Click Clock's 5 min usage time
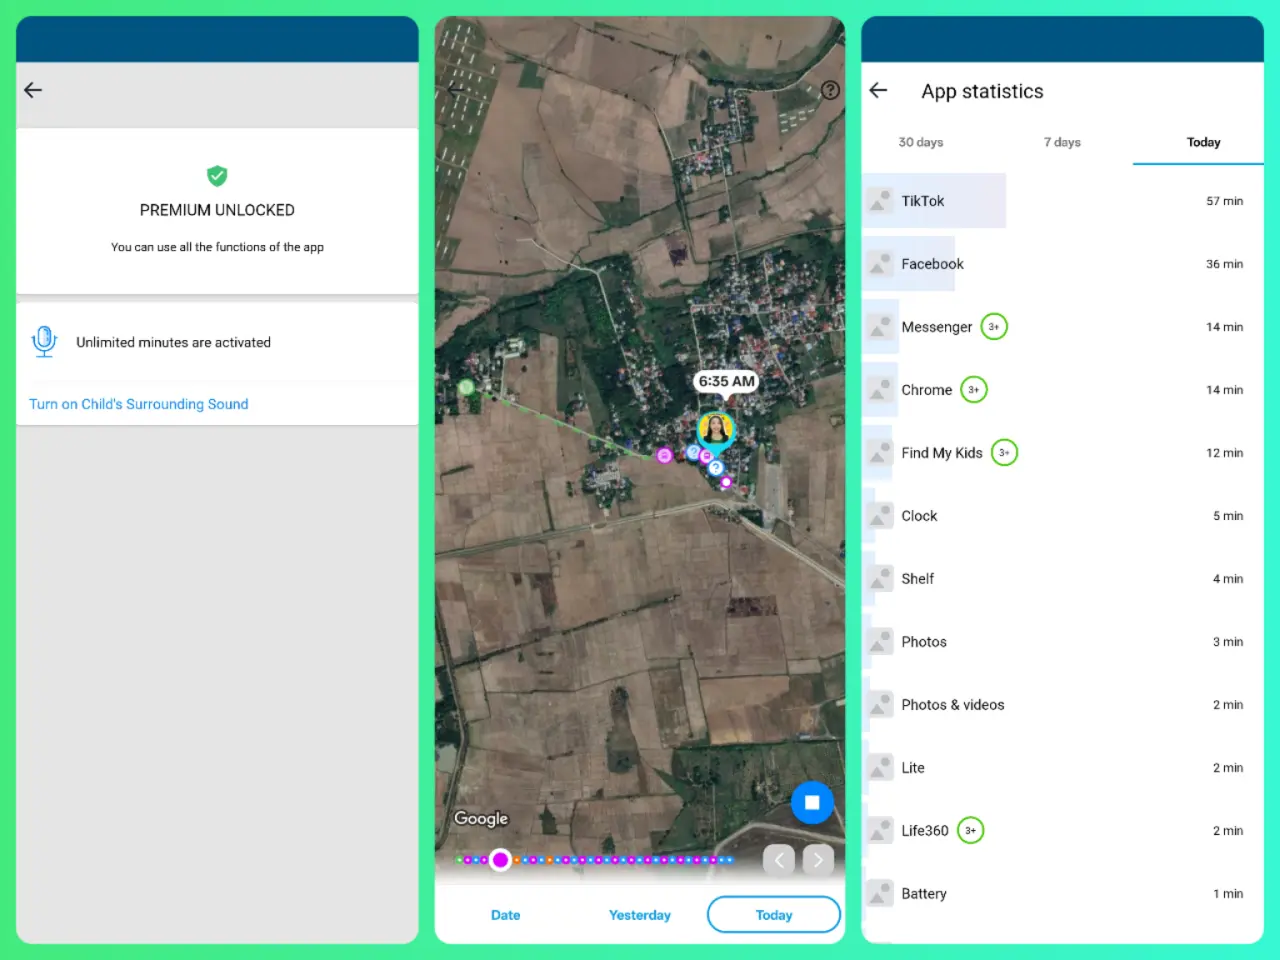The image size is (1280, 960). point(1228,516)
